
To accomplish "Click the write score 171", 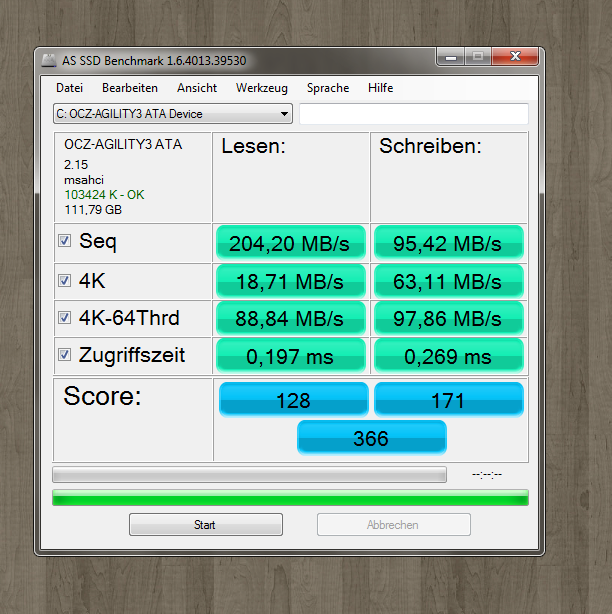I will [449, 400].
